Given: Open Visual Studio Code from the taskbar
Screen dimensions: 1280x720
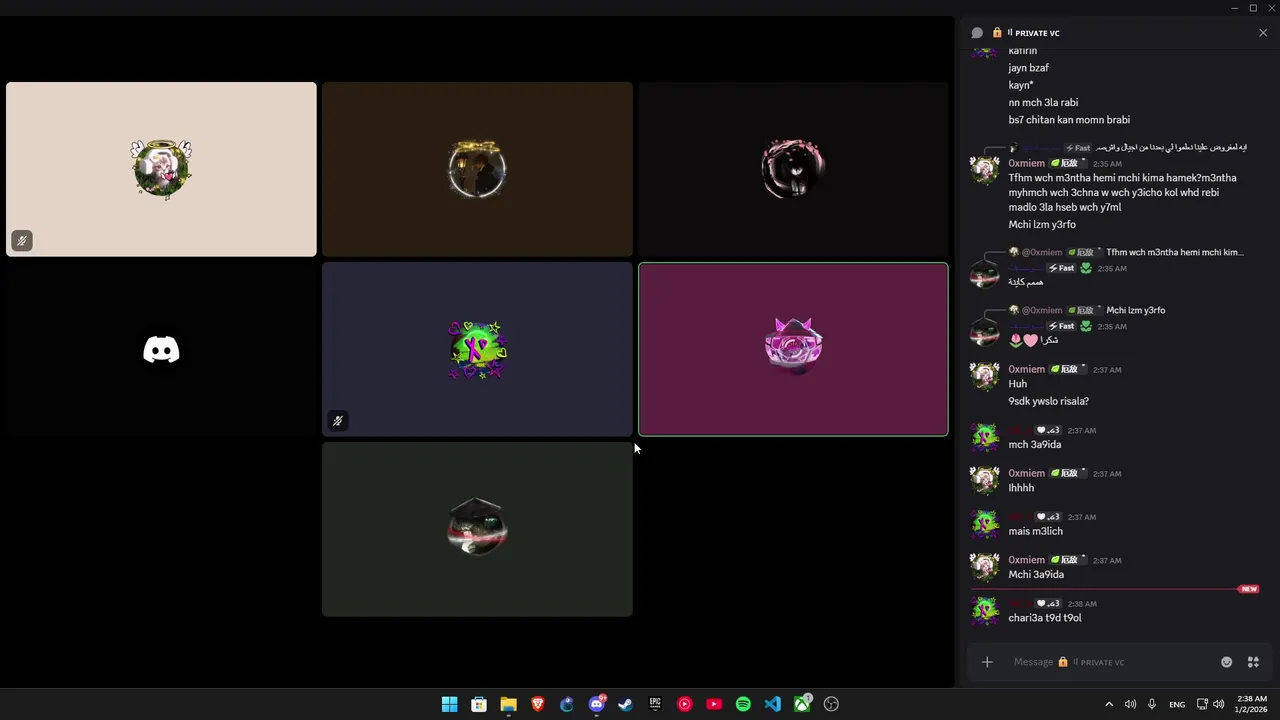Looking at the screenshot, I should click(772, 704).
